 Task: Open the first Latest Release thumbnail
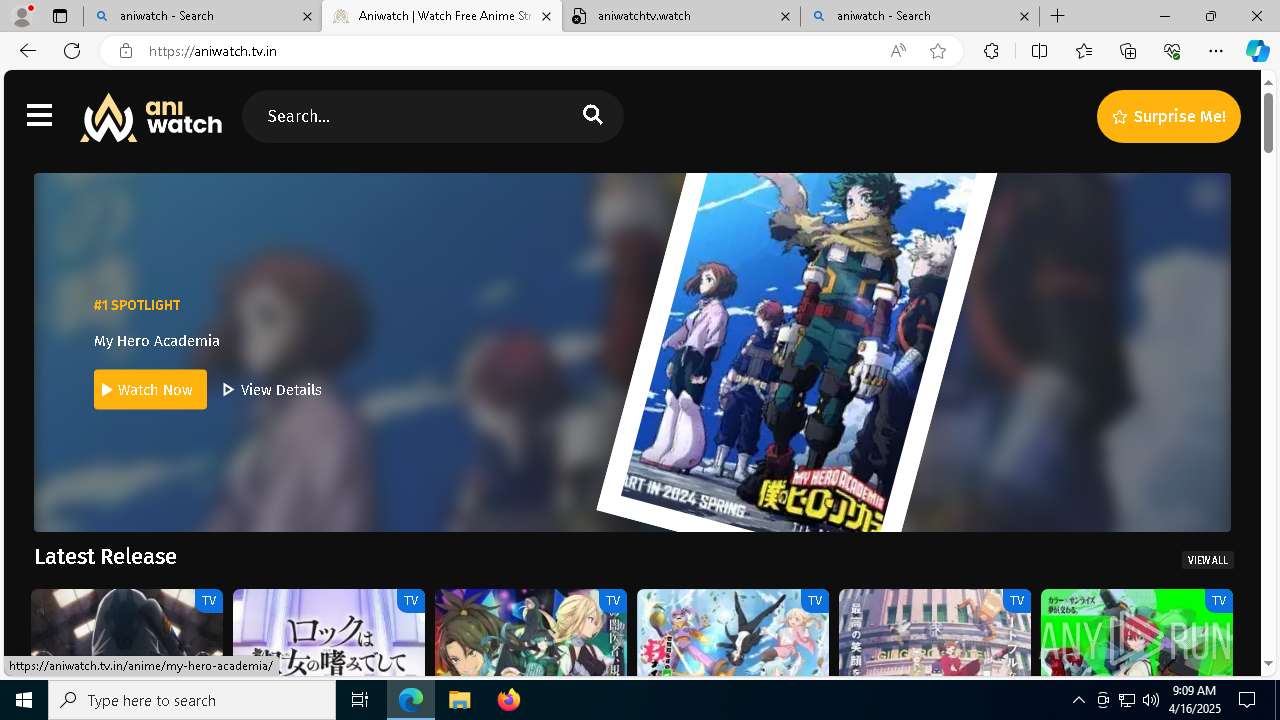click(x=127, y=633)
